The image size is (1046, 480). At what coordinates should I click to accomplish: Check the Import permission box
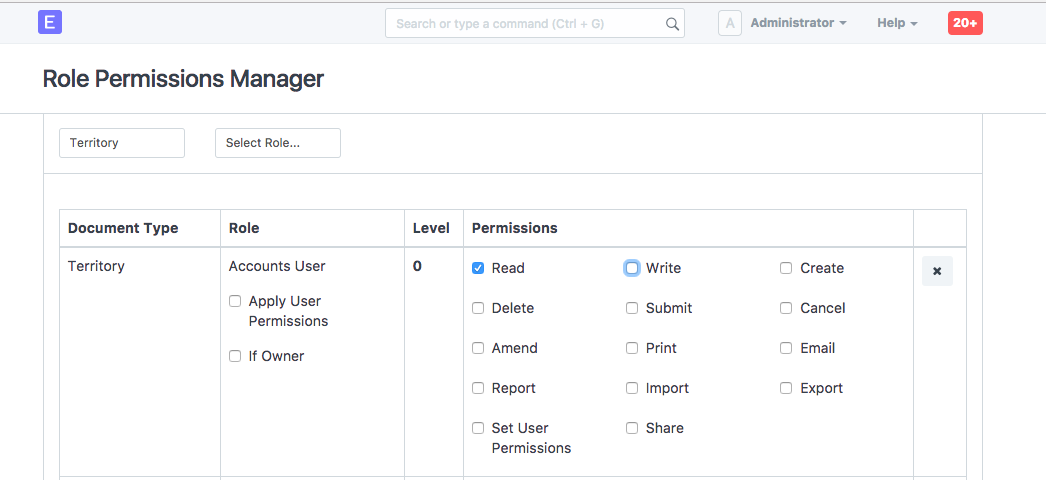632,388
